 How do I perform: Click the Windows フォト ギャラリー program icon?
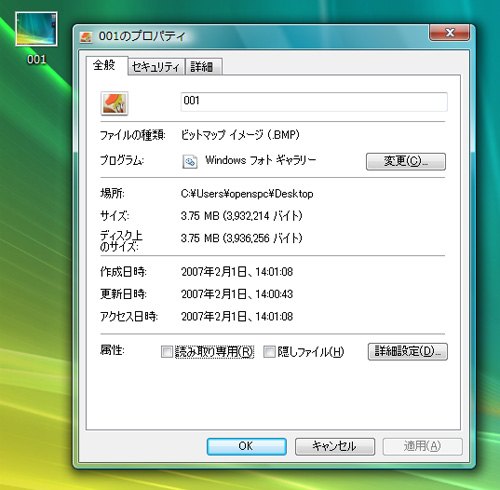point(190,162)
